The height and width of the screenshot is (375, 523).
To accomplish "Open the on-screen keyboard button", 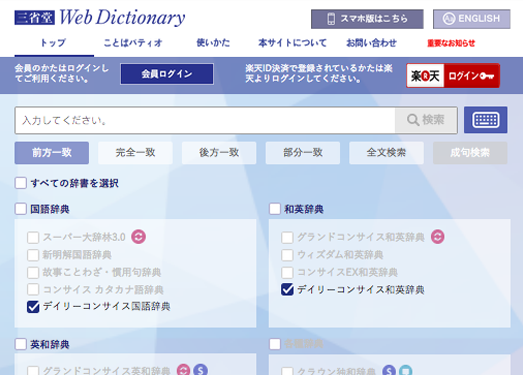I will click(x=486, y=120).
